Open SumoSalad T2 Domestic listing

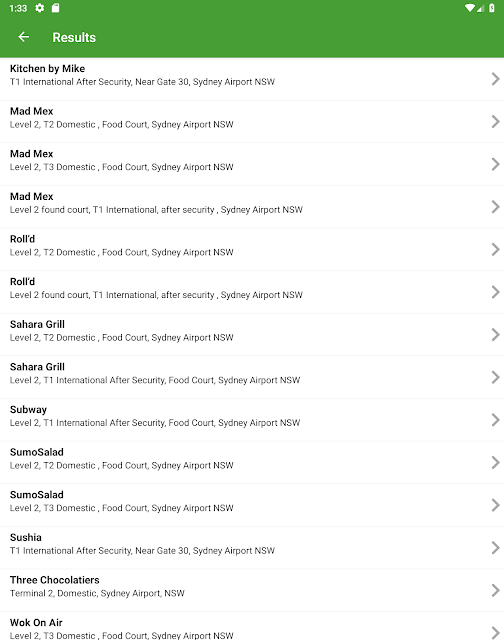[252, 462]
